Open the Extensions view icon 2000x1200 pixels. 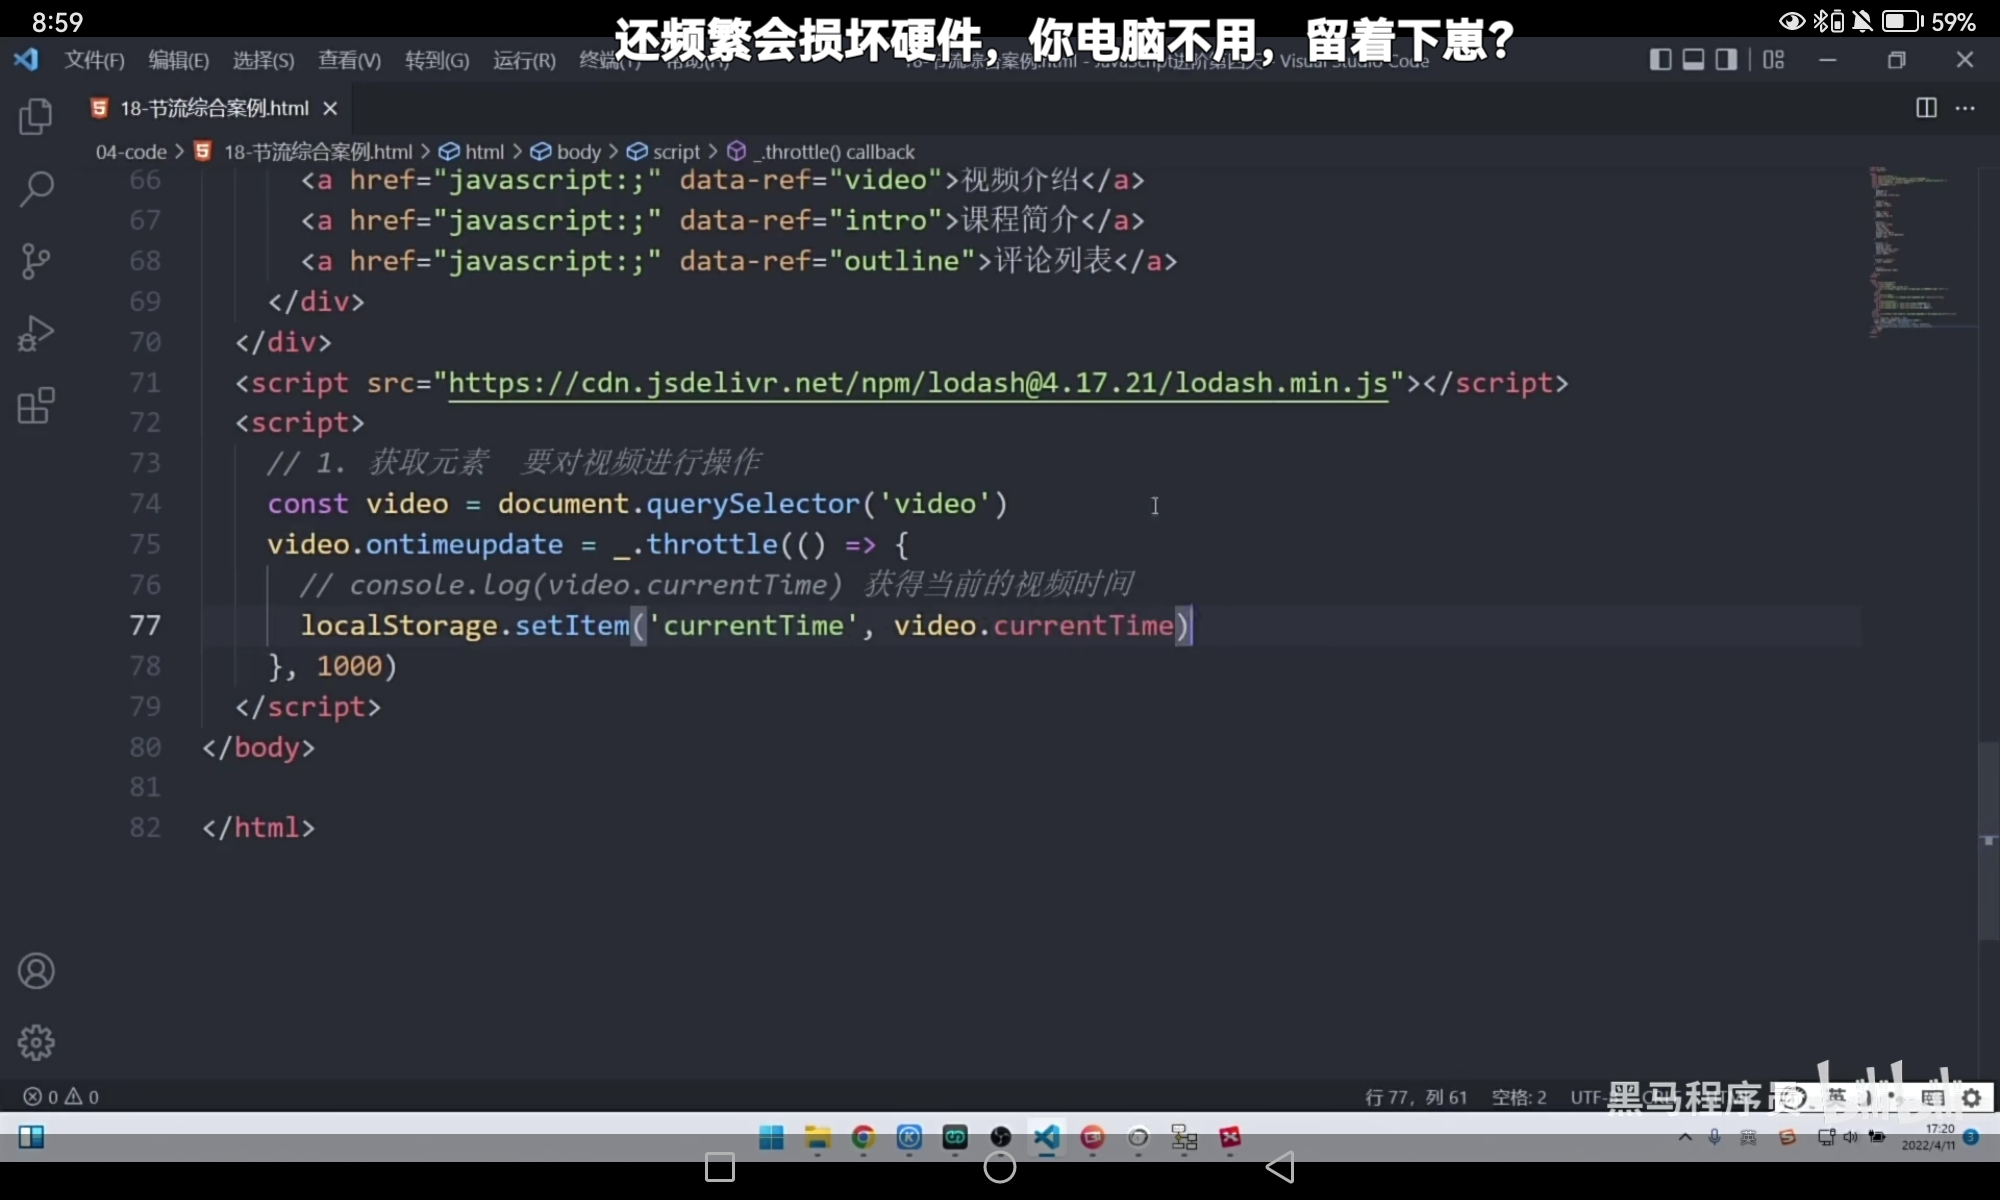[x=36, y=406]
